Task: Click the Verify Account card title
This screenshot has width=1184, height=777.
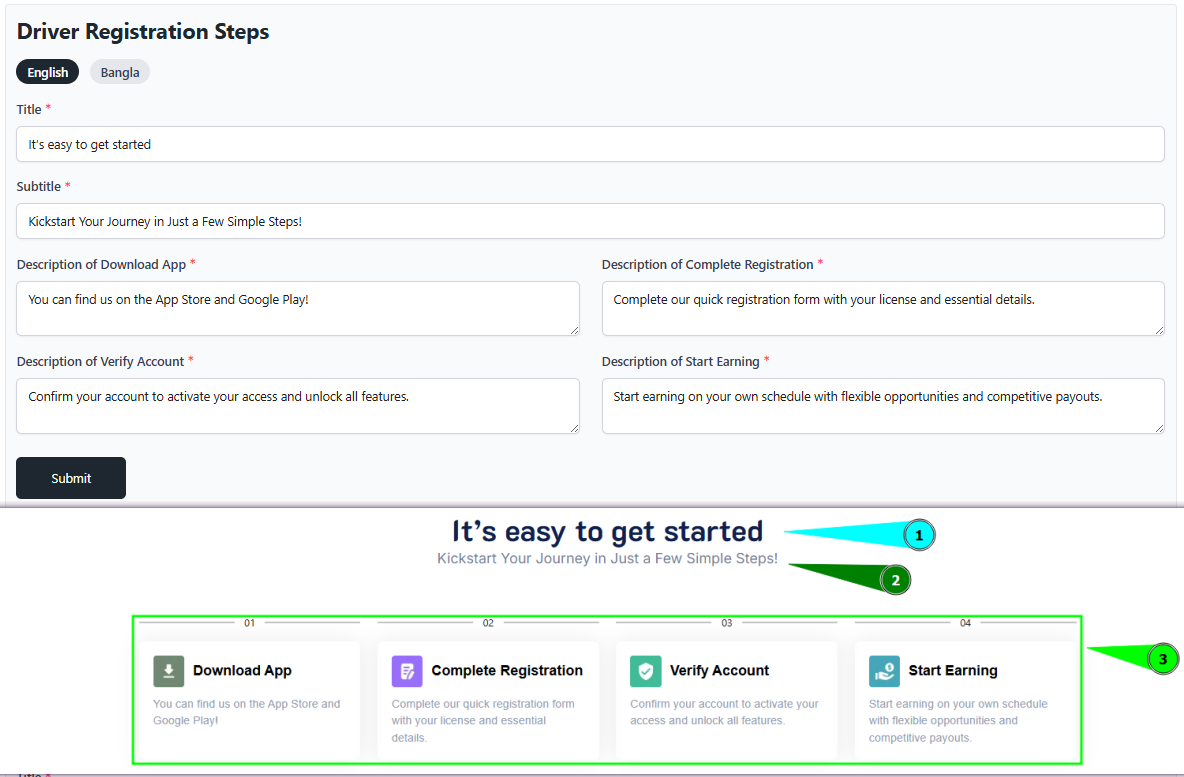Action: (720, 671)
